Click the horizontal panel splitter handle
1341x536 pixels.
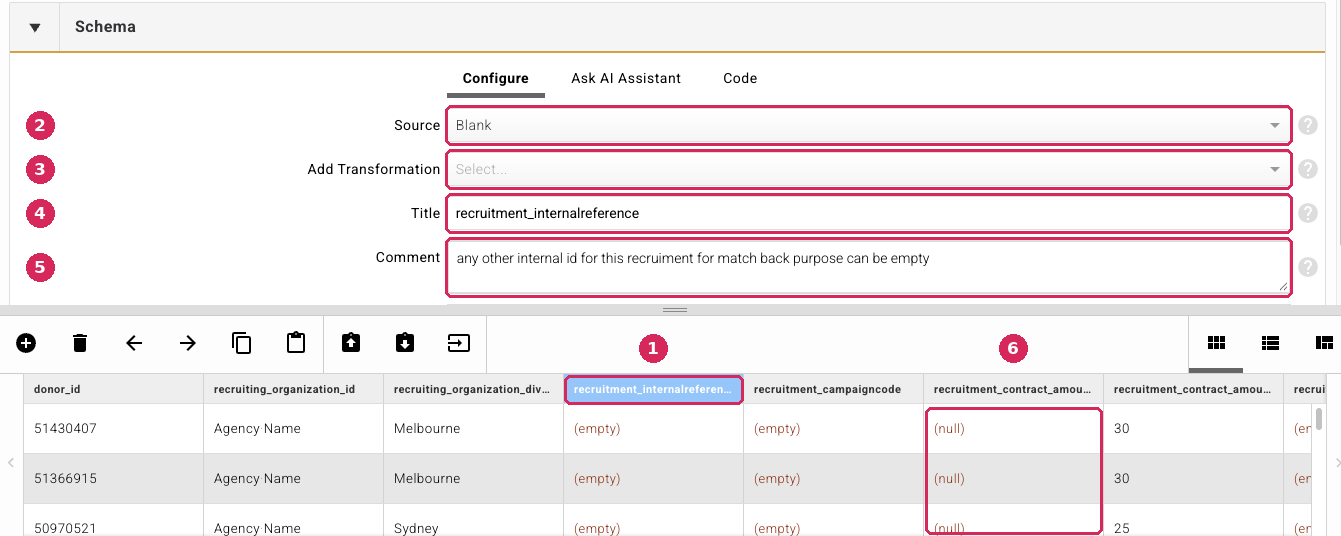pos(675,310)
